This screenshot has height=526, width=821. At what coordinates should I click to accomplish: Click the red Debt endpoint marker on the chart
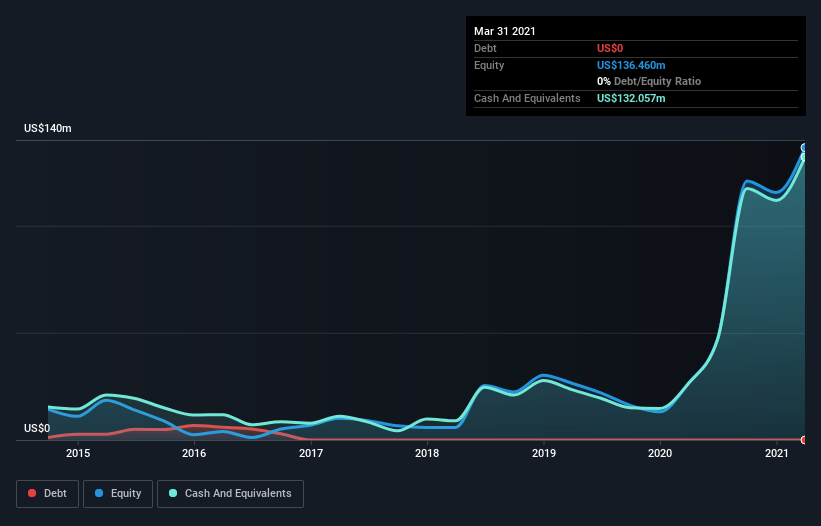(x=804, y=440)
